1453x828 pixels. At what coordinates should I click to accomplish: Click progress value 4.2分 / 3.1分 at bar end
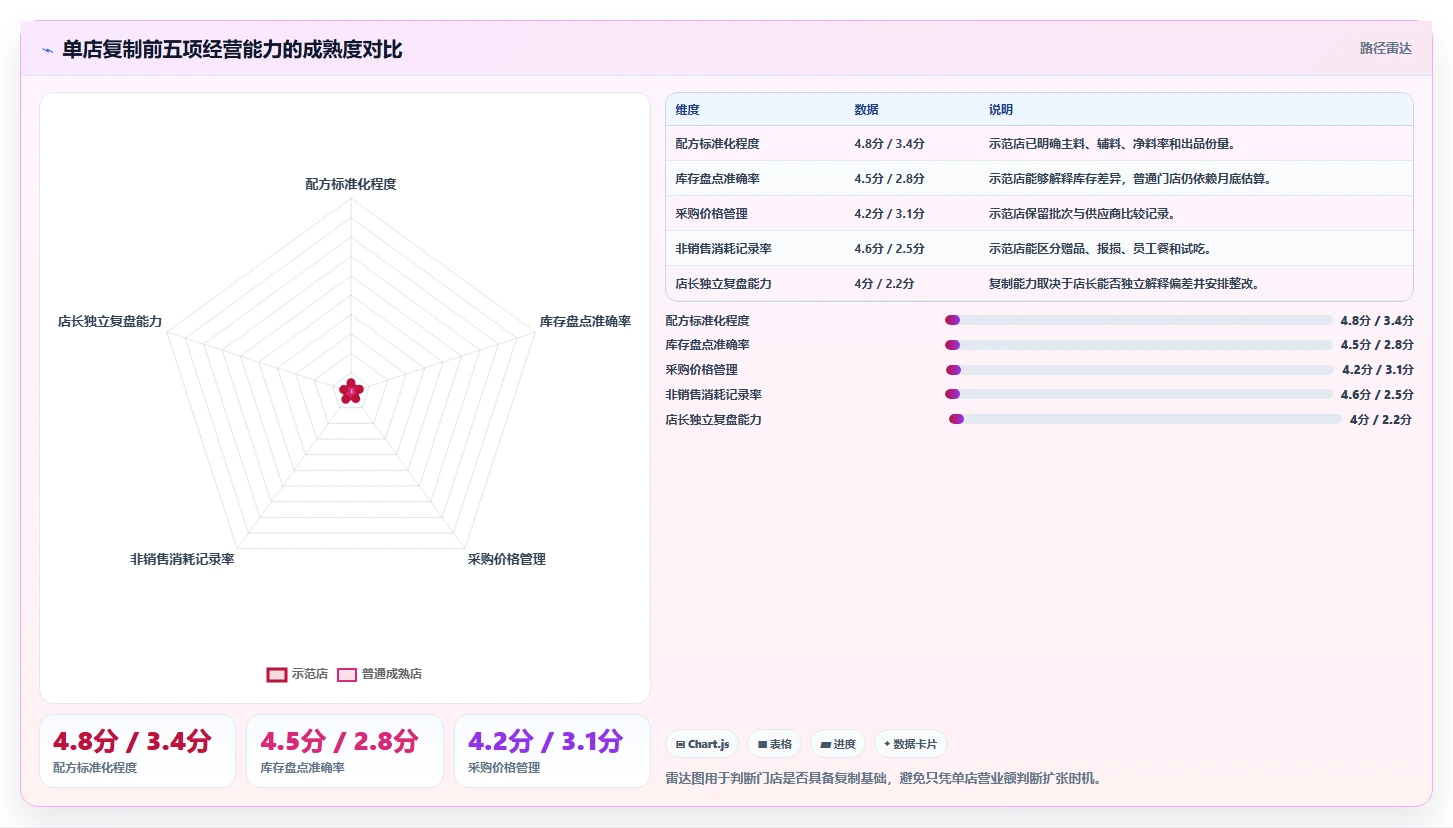coord(1377,370)
